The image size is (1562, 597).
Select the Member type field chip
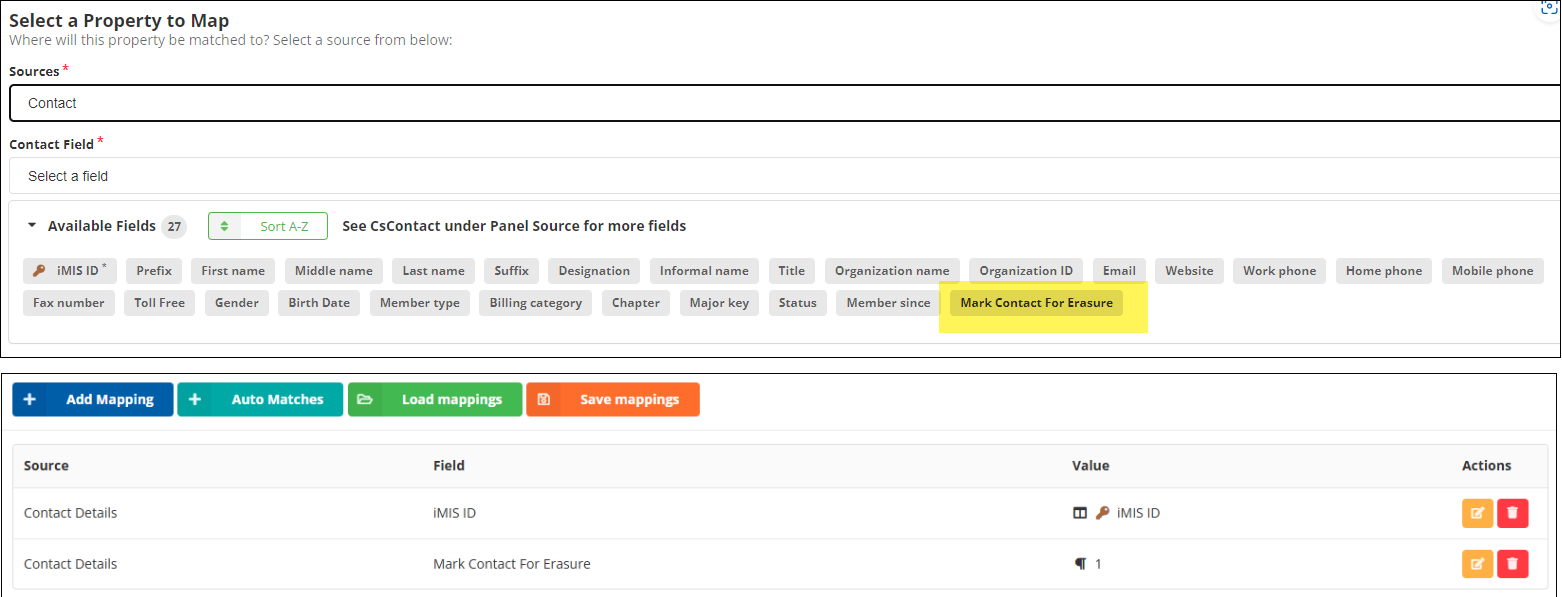click(420, 303)
